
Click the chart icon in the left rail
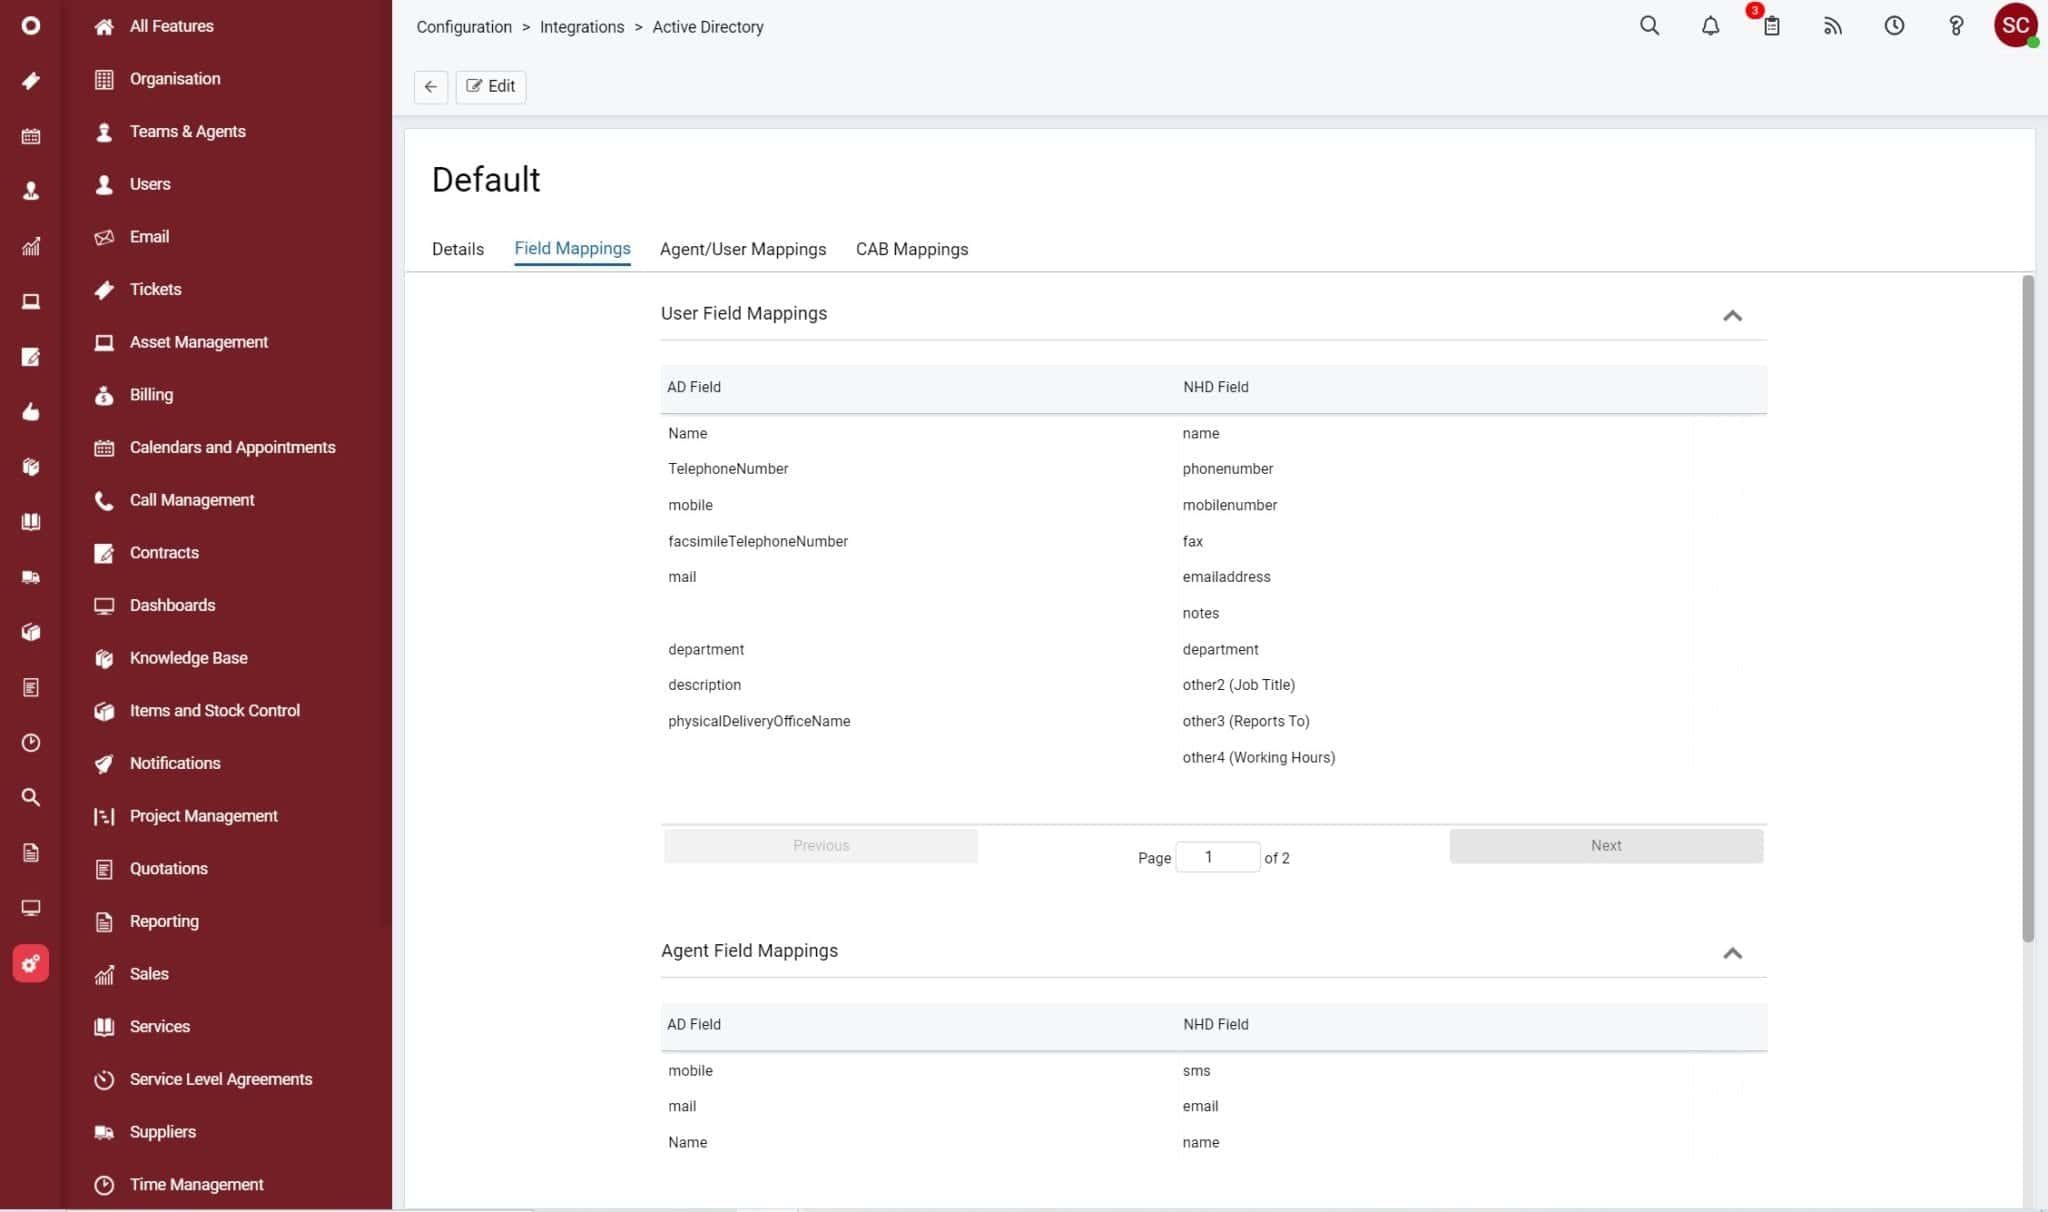click(31, 246)
